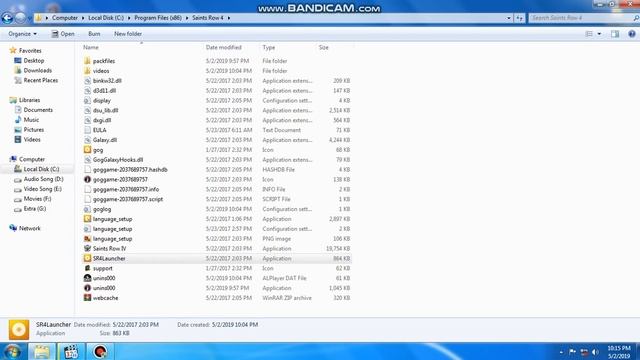Image resolution: width=640 pixels, height=360 pixels.
Task: Select the binkw32.dll file icon
Action: click(x=87, y=81)
